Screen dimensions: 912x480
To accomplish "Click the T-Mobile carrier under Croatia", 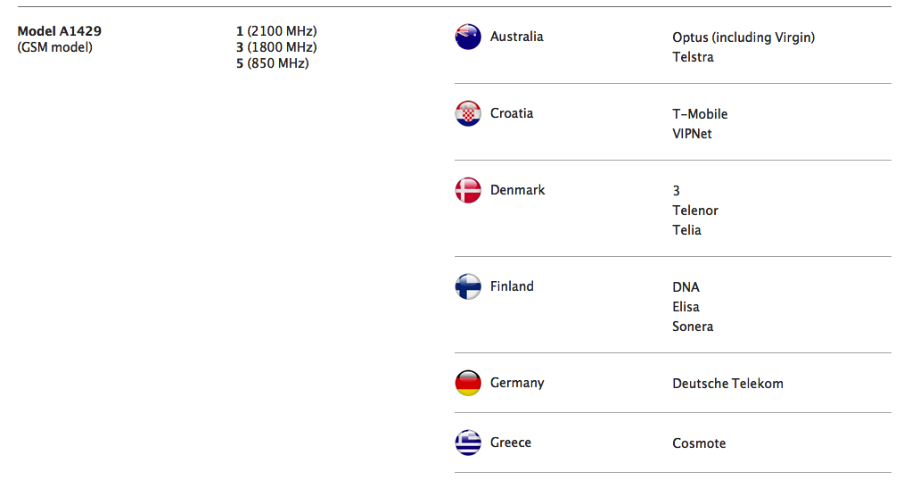I will coord(700,114).
